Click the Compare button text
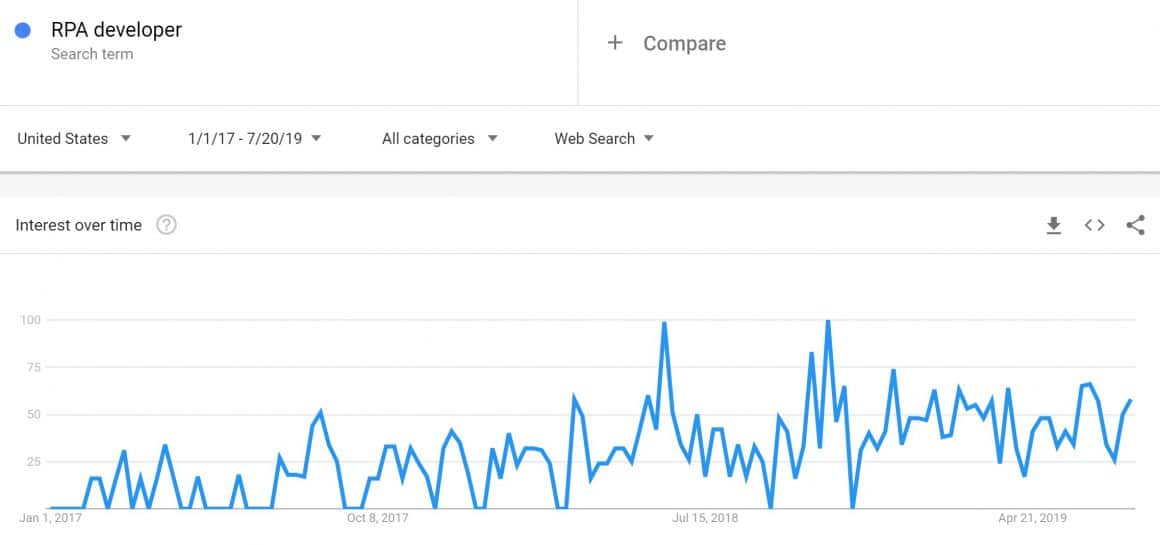This screenshot has width=1160, height=545. pyautogui.click(x=684, y=43)
